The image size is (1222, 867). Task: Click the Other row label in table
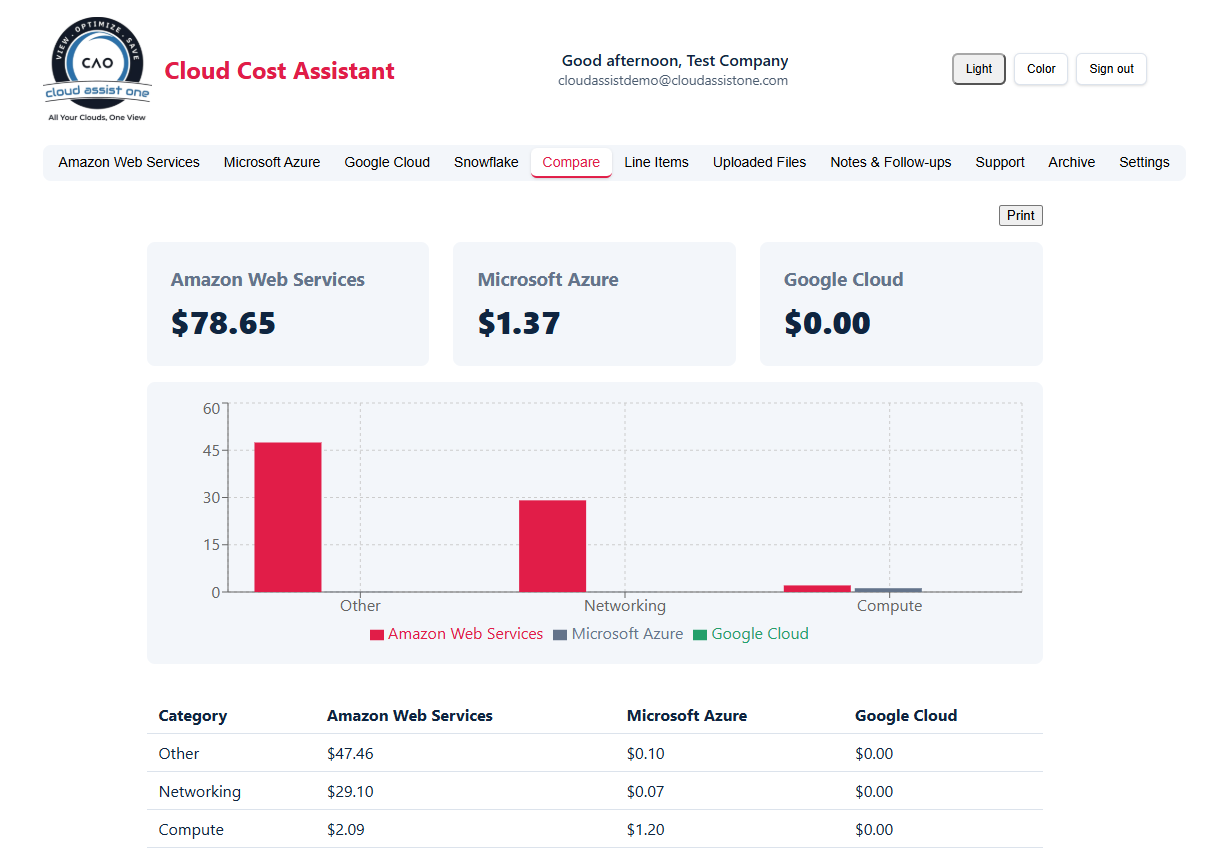[x=179, y=754]
